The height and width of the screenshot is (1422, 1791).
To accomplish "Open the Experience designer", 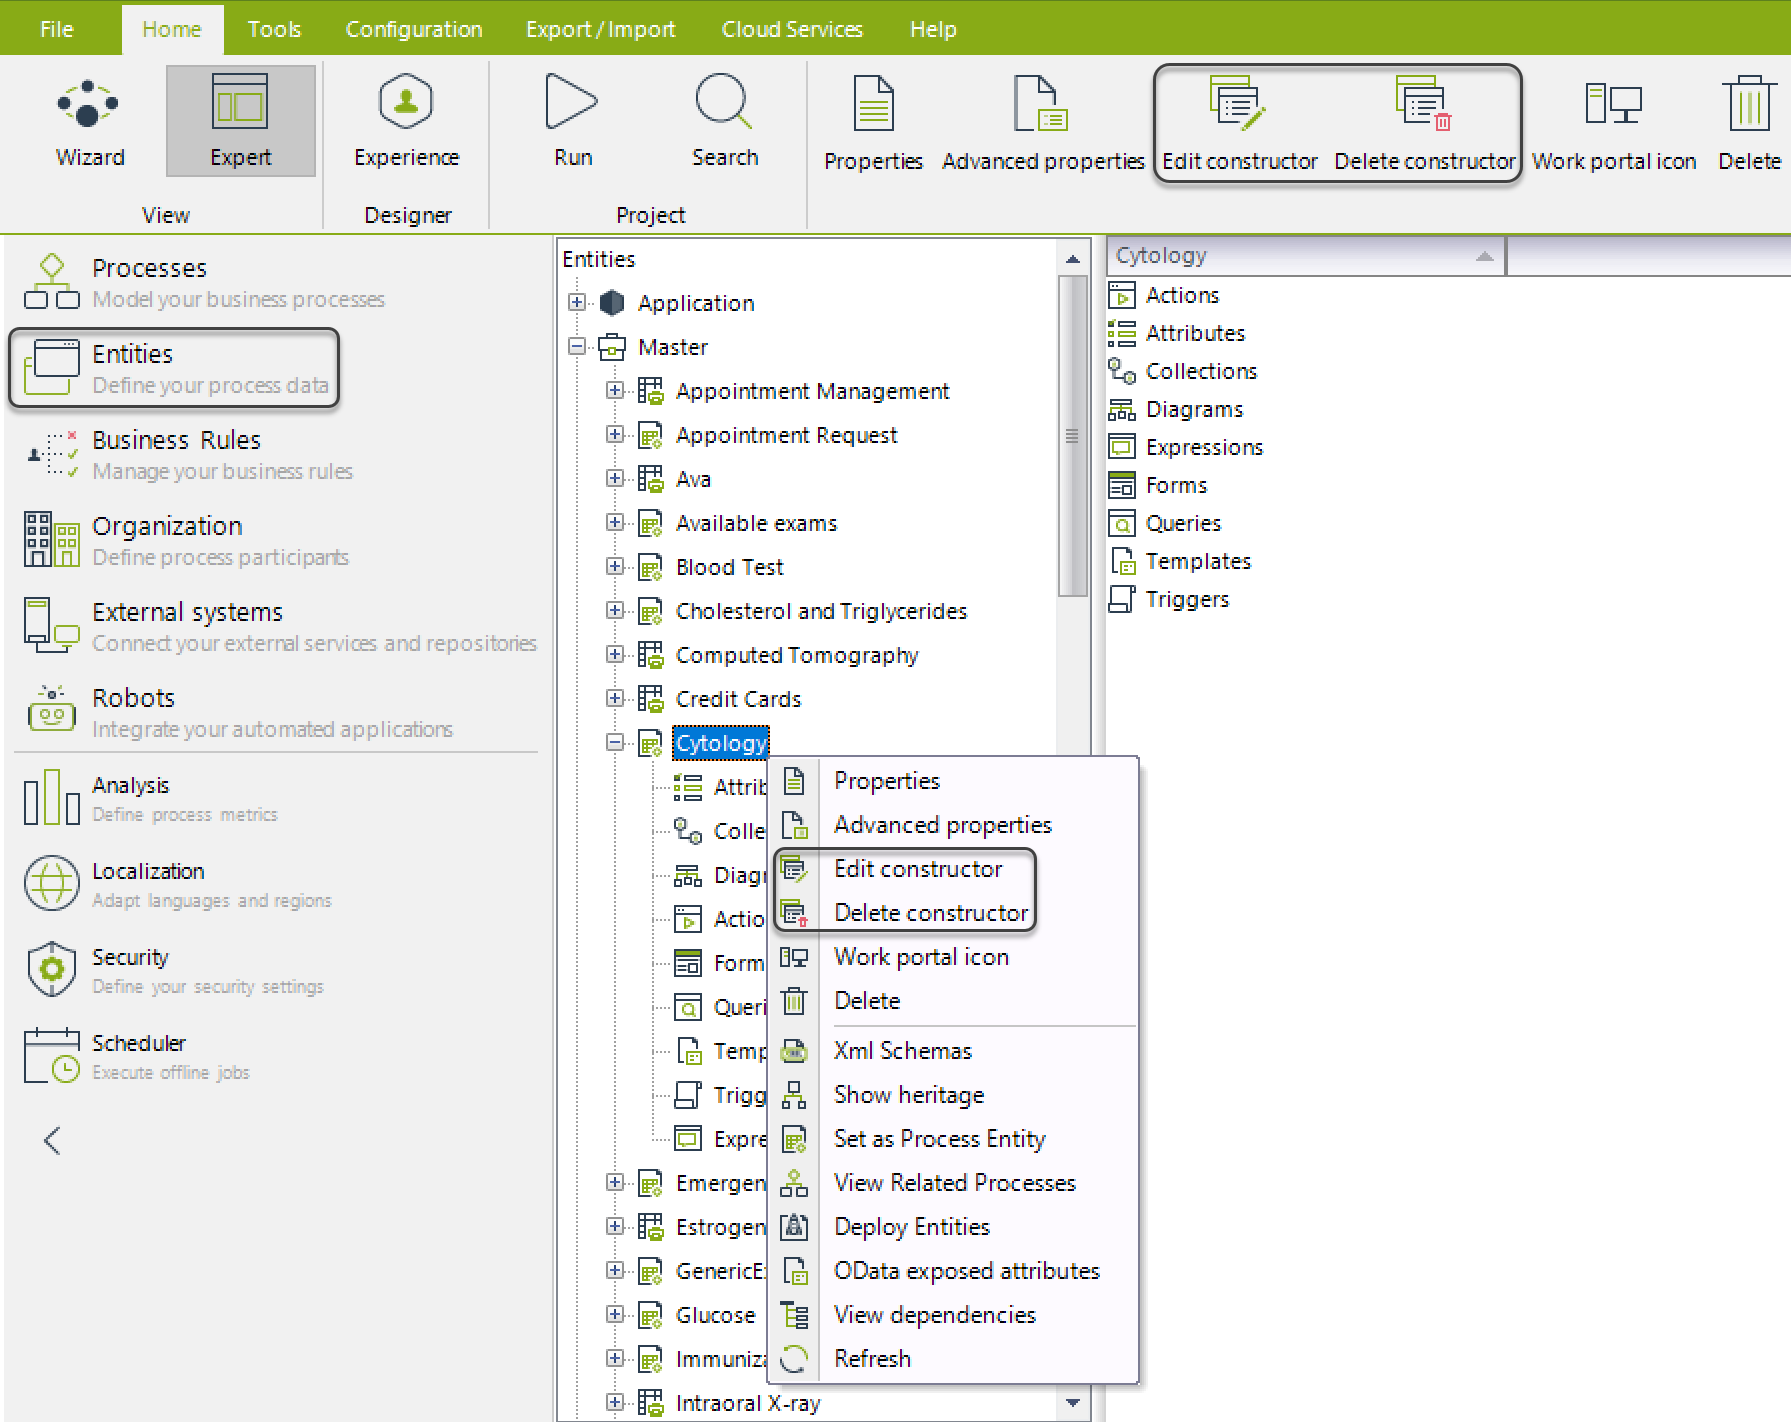I will click(406, 121).
